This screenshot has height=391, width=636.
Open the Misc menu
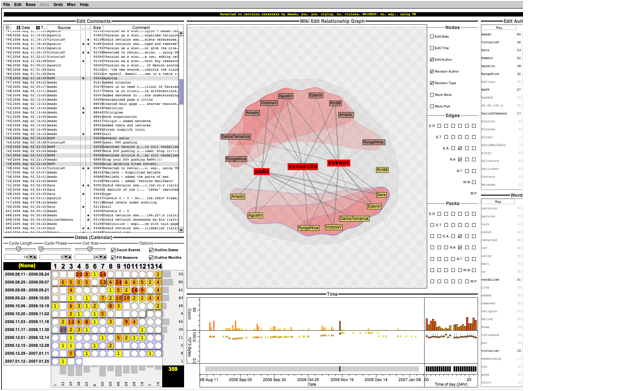[71, 4]
